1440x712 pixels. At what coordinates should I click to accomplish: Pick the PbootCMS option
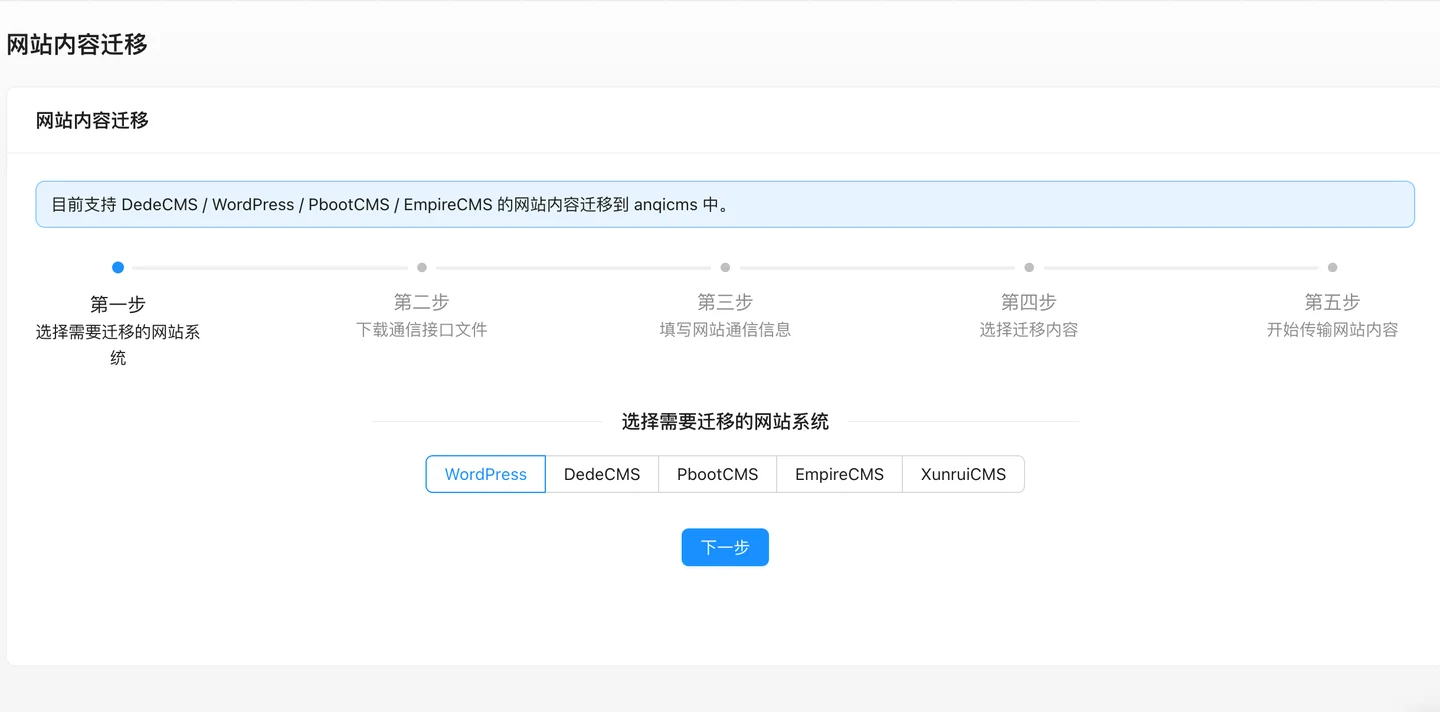tap(717, 474)
